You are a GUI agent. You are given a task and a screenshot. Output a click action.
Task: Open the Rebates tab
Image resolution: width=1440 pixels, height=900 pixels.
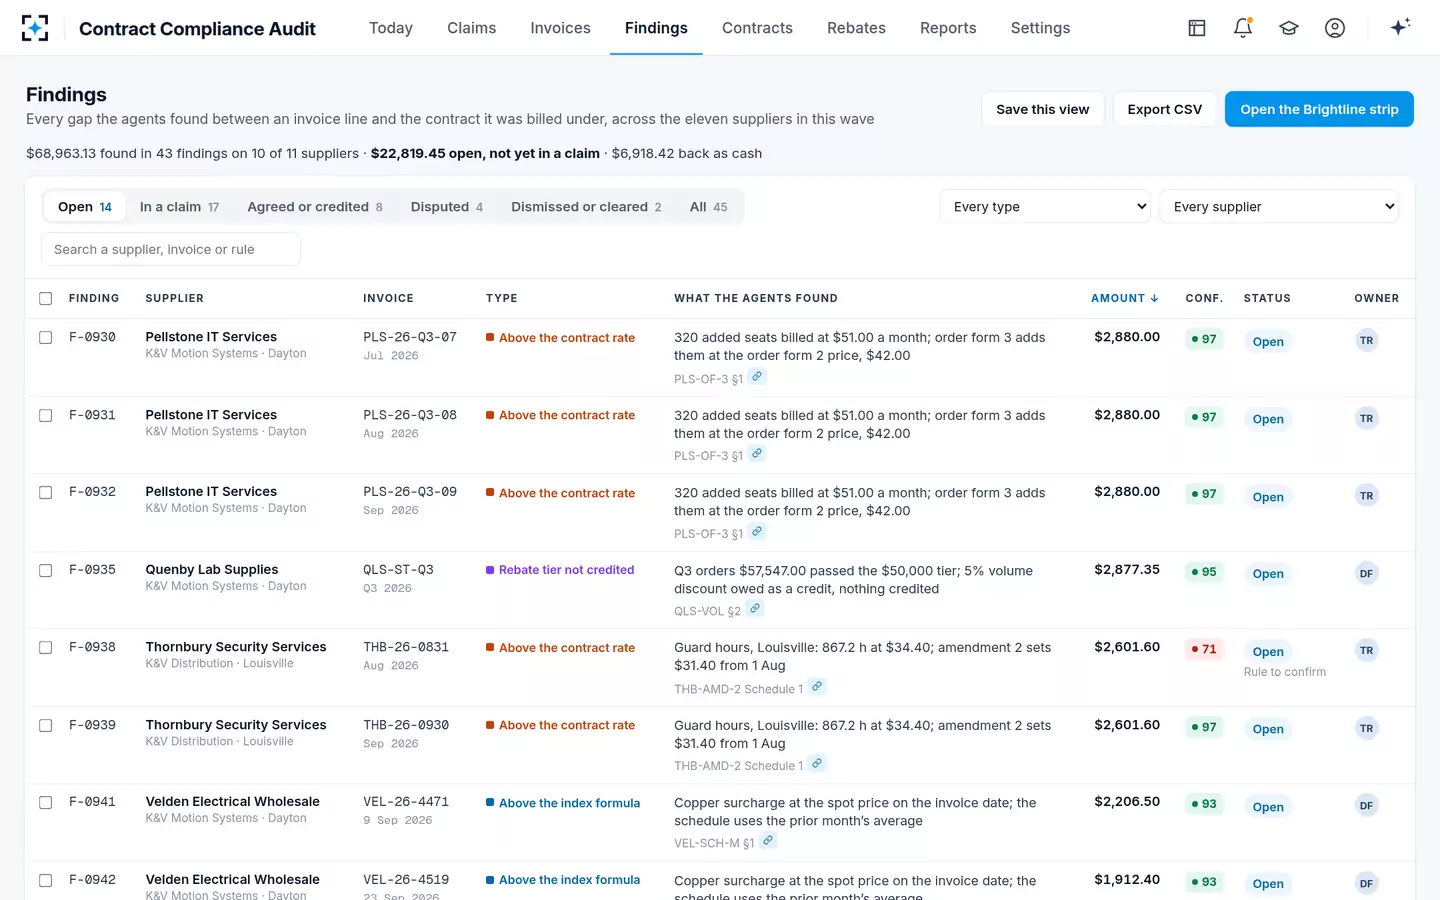(x=856, y=28)
